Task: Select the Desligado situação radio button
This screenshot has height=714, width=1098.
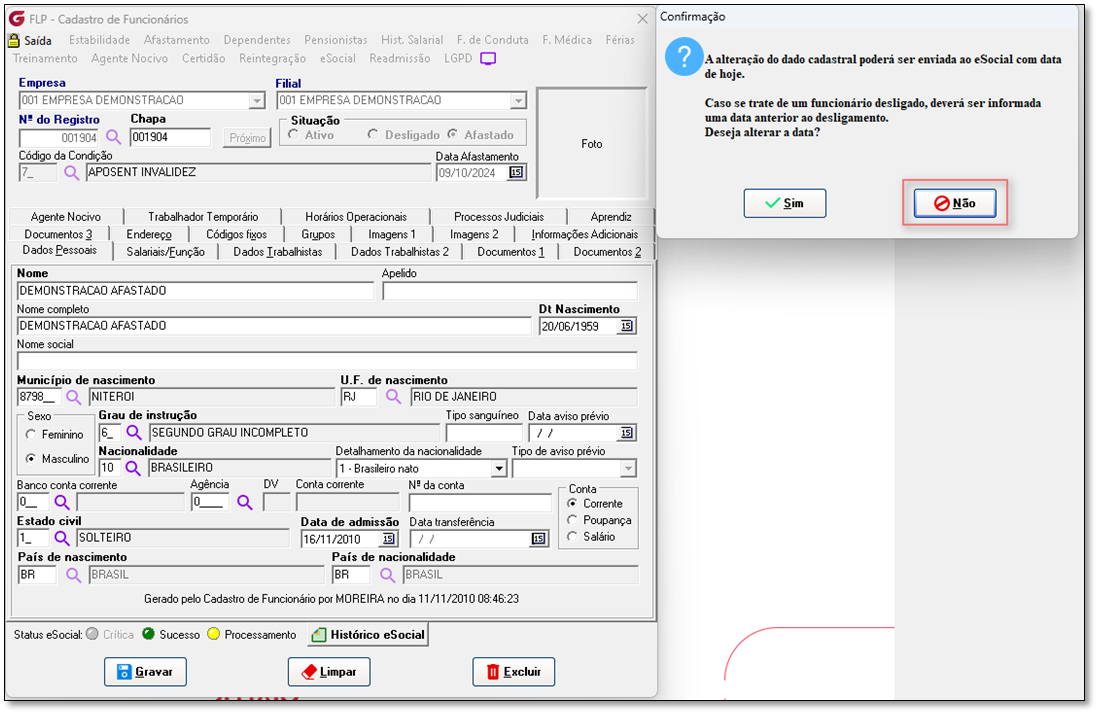Action: (373, 134)
